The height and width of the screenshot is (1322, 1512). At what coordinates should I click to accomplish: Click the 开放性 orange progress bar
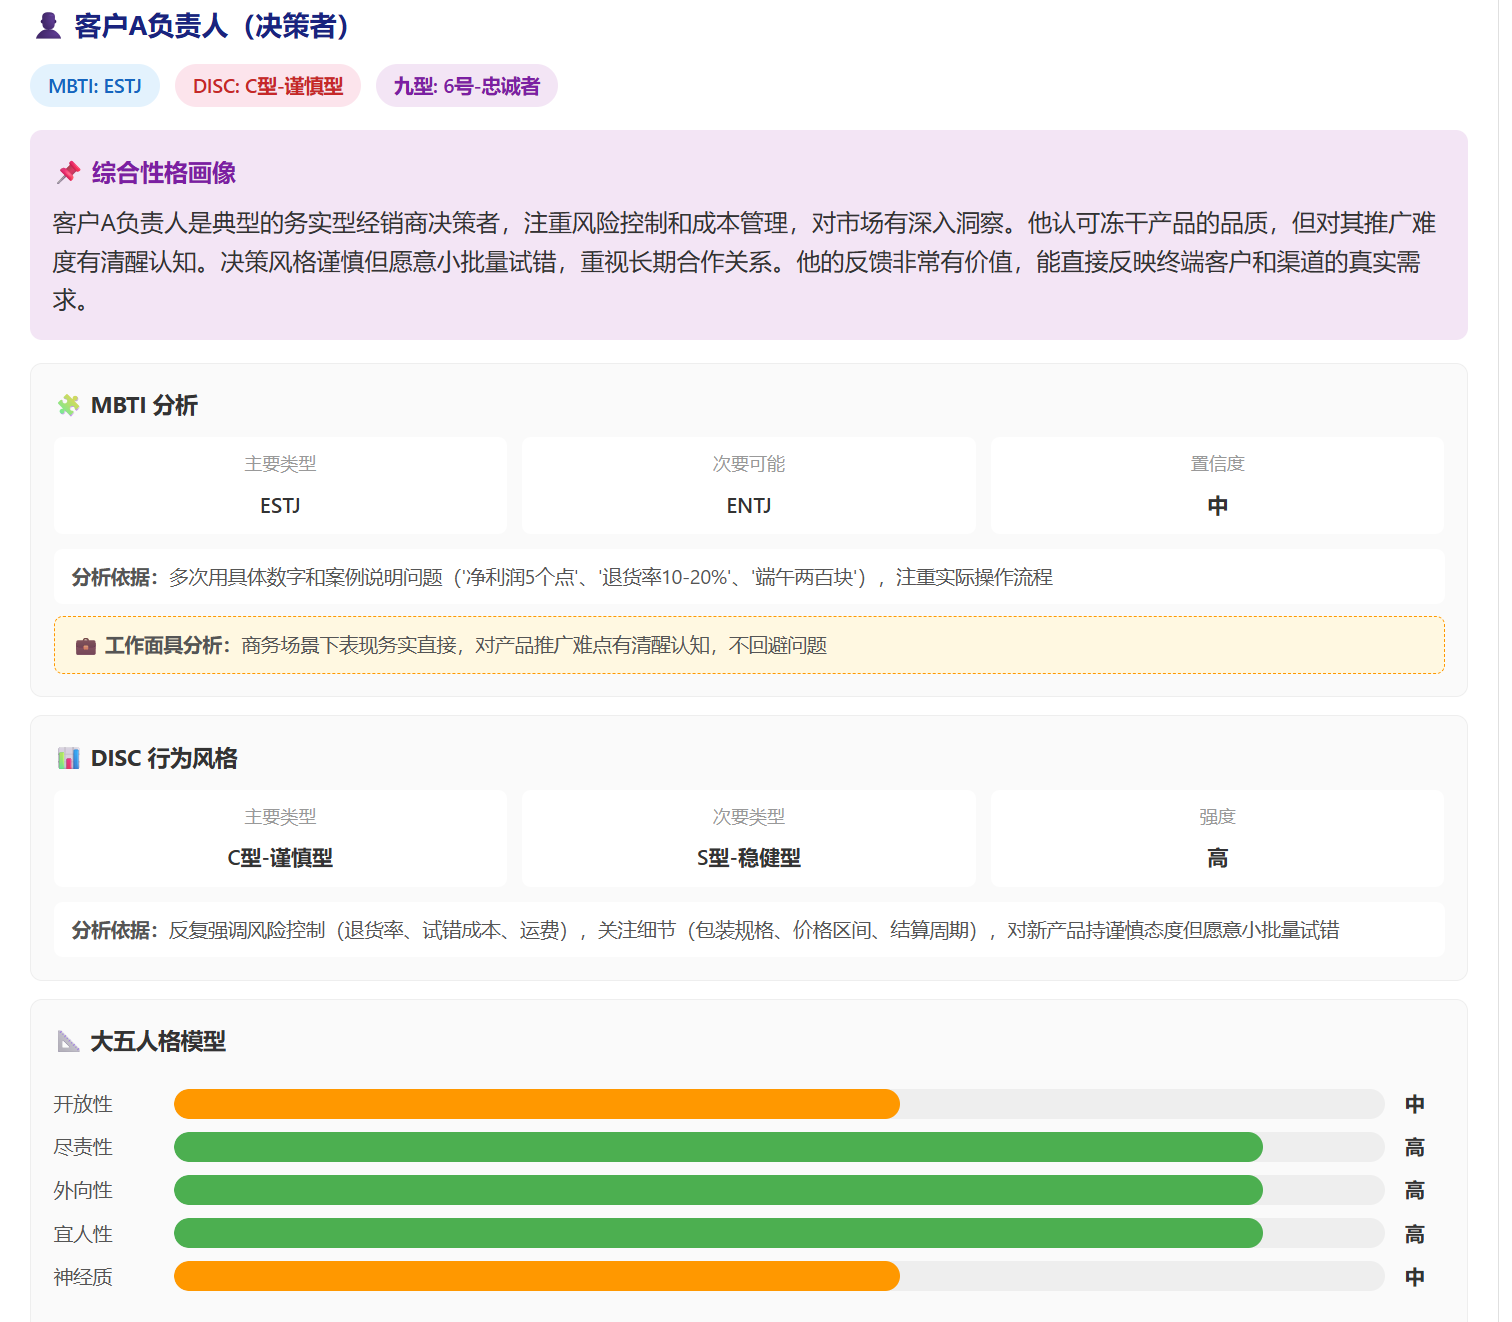coord(537,1104)
